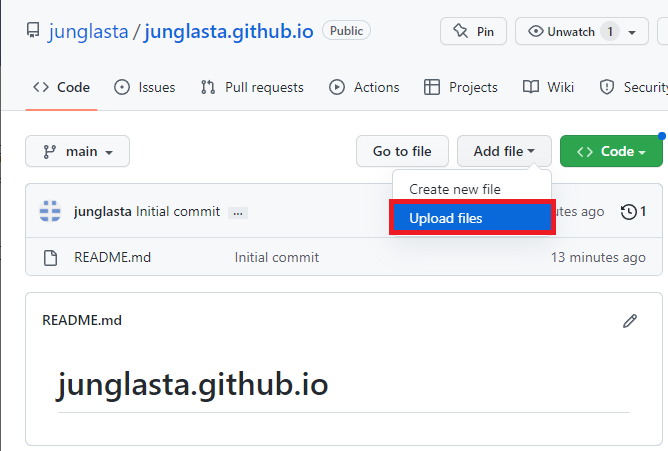668x451 pixels.
Task: Expand the Unwatch notification dropdown arrow
Action: 632,32
